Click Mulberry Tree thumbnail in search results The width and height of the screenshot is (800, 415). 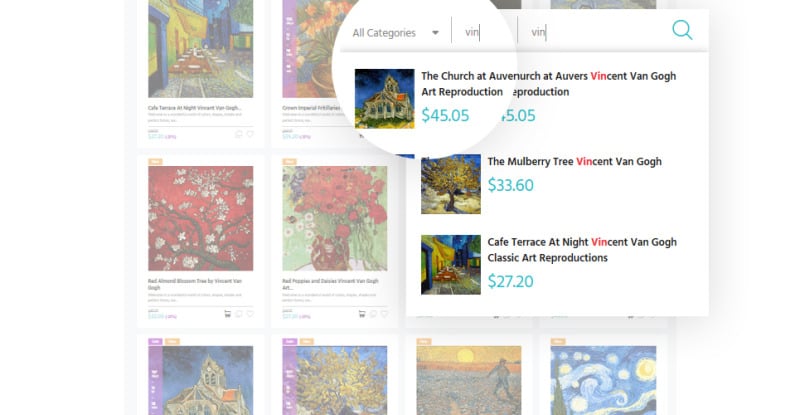tap(451, 184)
